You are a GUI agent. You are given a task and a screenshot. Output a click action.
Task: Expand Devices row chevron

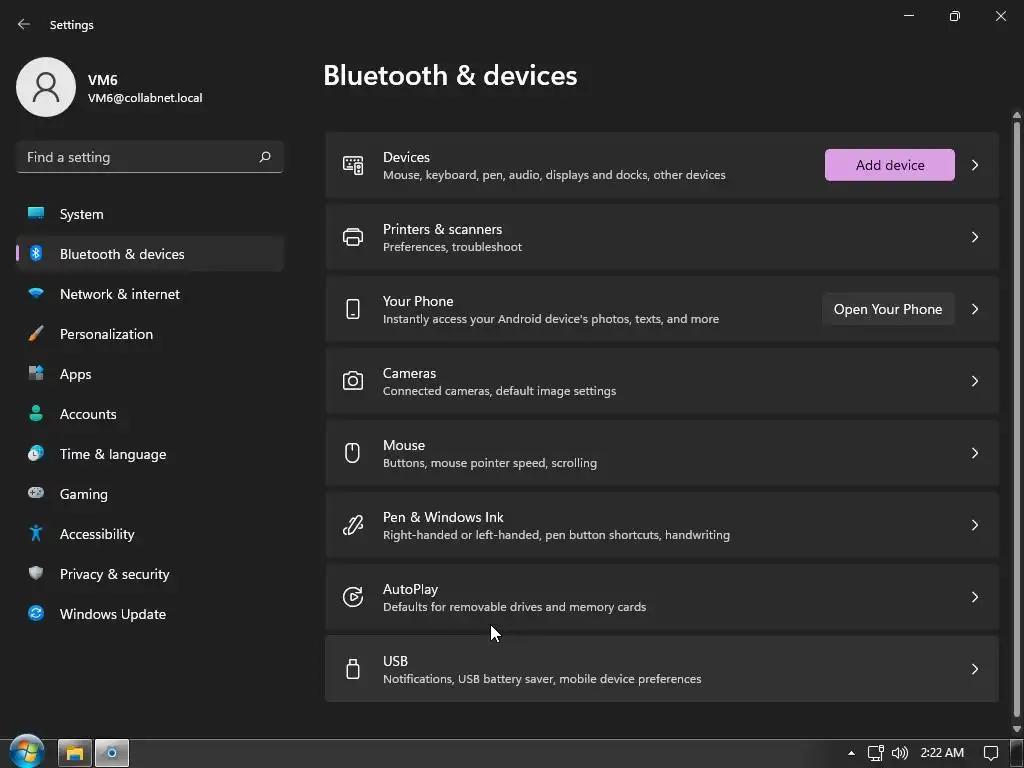pos(974,165)
